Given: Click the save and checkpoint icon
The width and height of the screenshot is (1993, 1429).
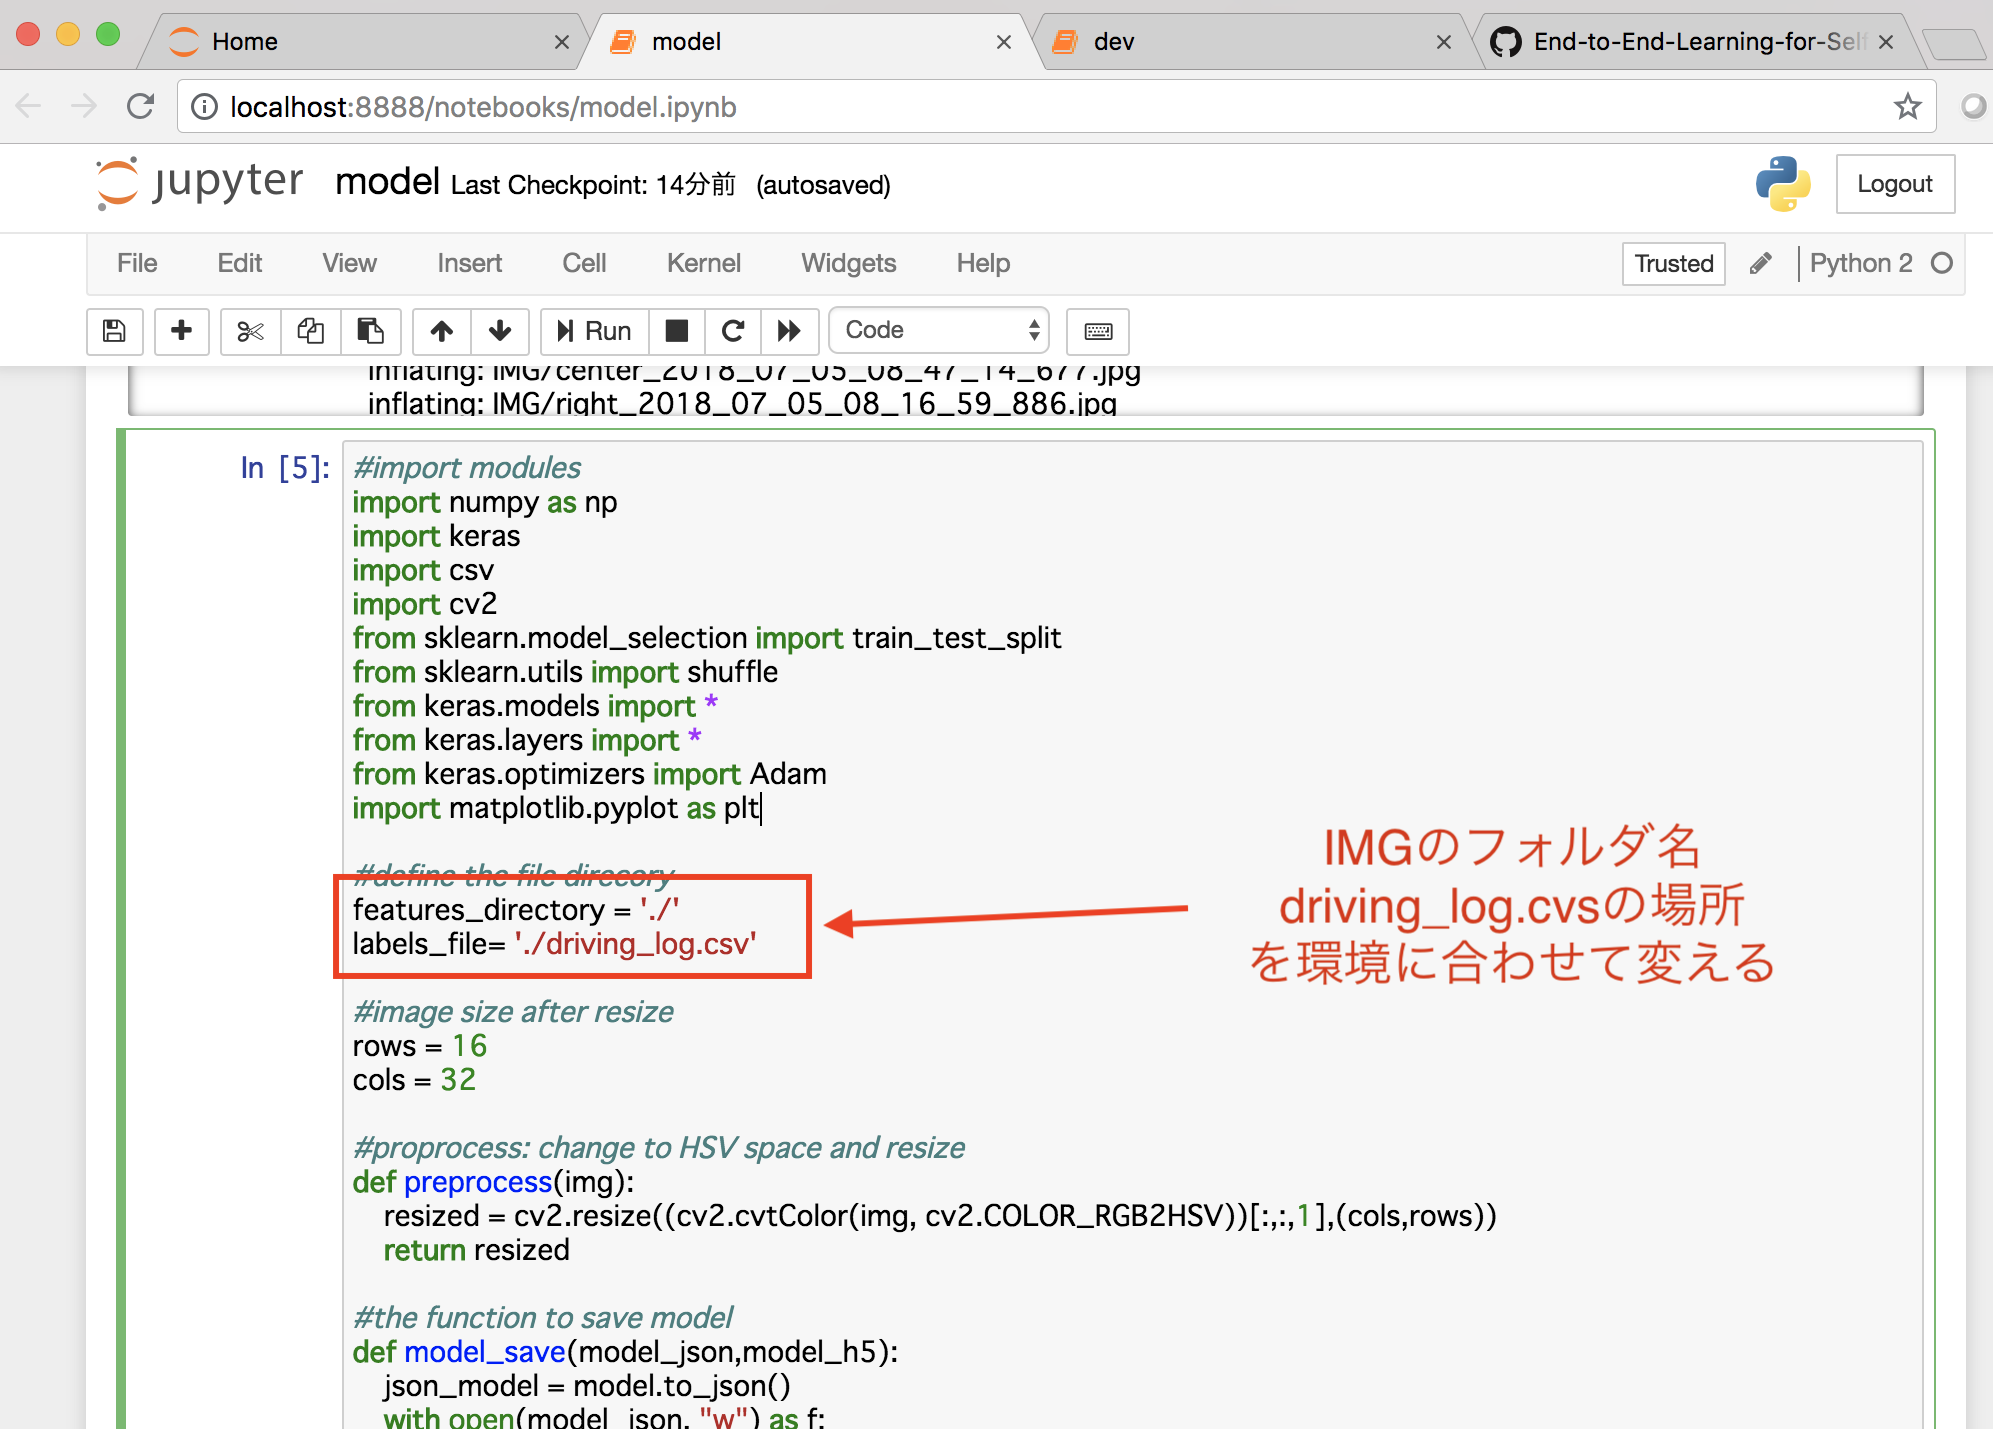Looking at the screenshot, I should pos(114,331).
